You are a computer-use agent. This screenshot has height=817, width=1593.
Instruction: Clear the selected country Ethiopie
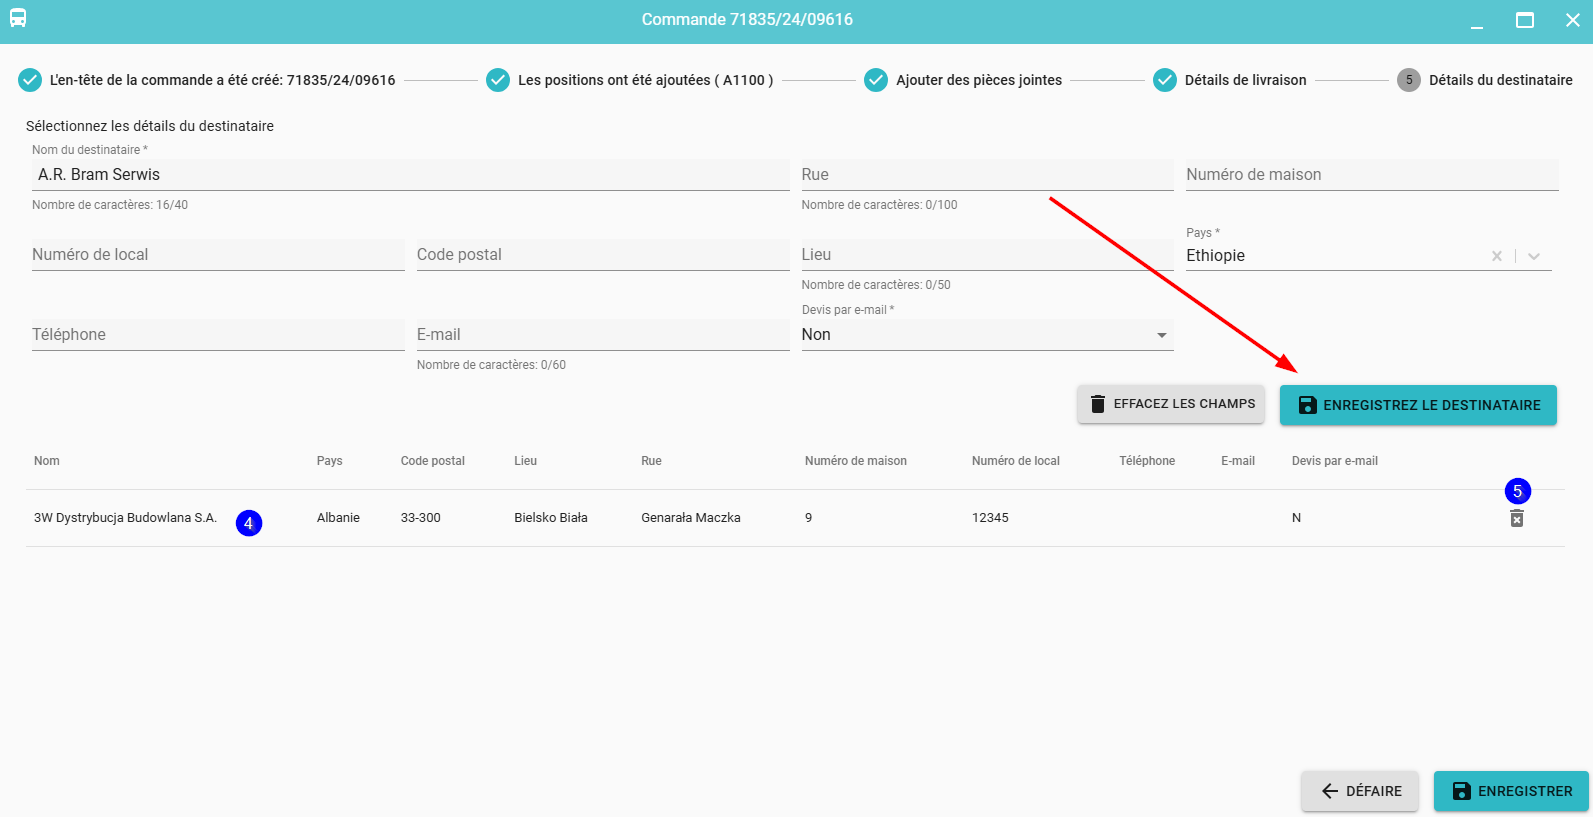pyautogui.click(x=1496, y=256)
